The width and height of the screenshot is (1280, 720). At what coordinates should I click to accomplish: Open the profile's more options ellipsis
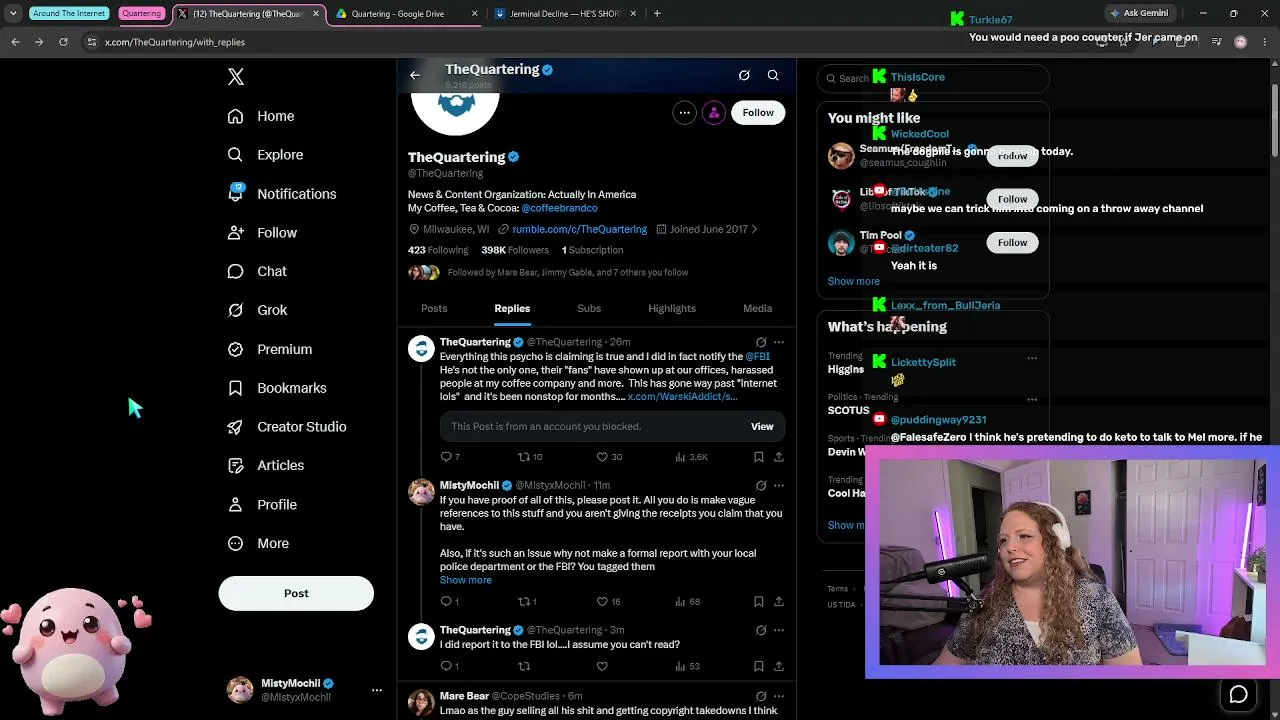(x=685, y=113)
